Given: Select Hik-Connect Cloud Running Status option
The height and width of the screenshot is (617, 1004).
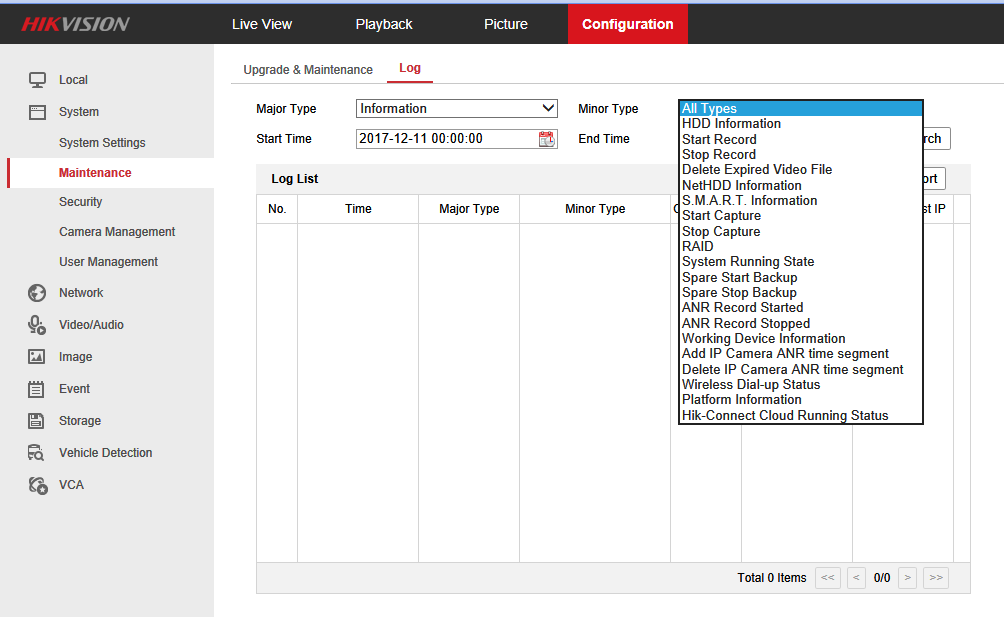Looking at the screenshot, I should coord(784,416).
